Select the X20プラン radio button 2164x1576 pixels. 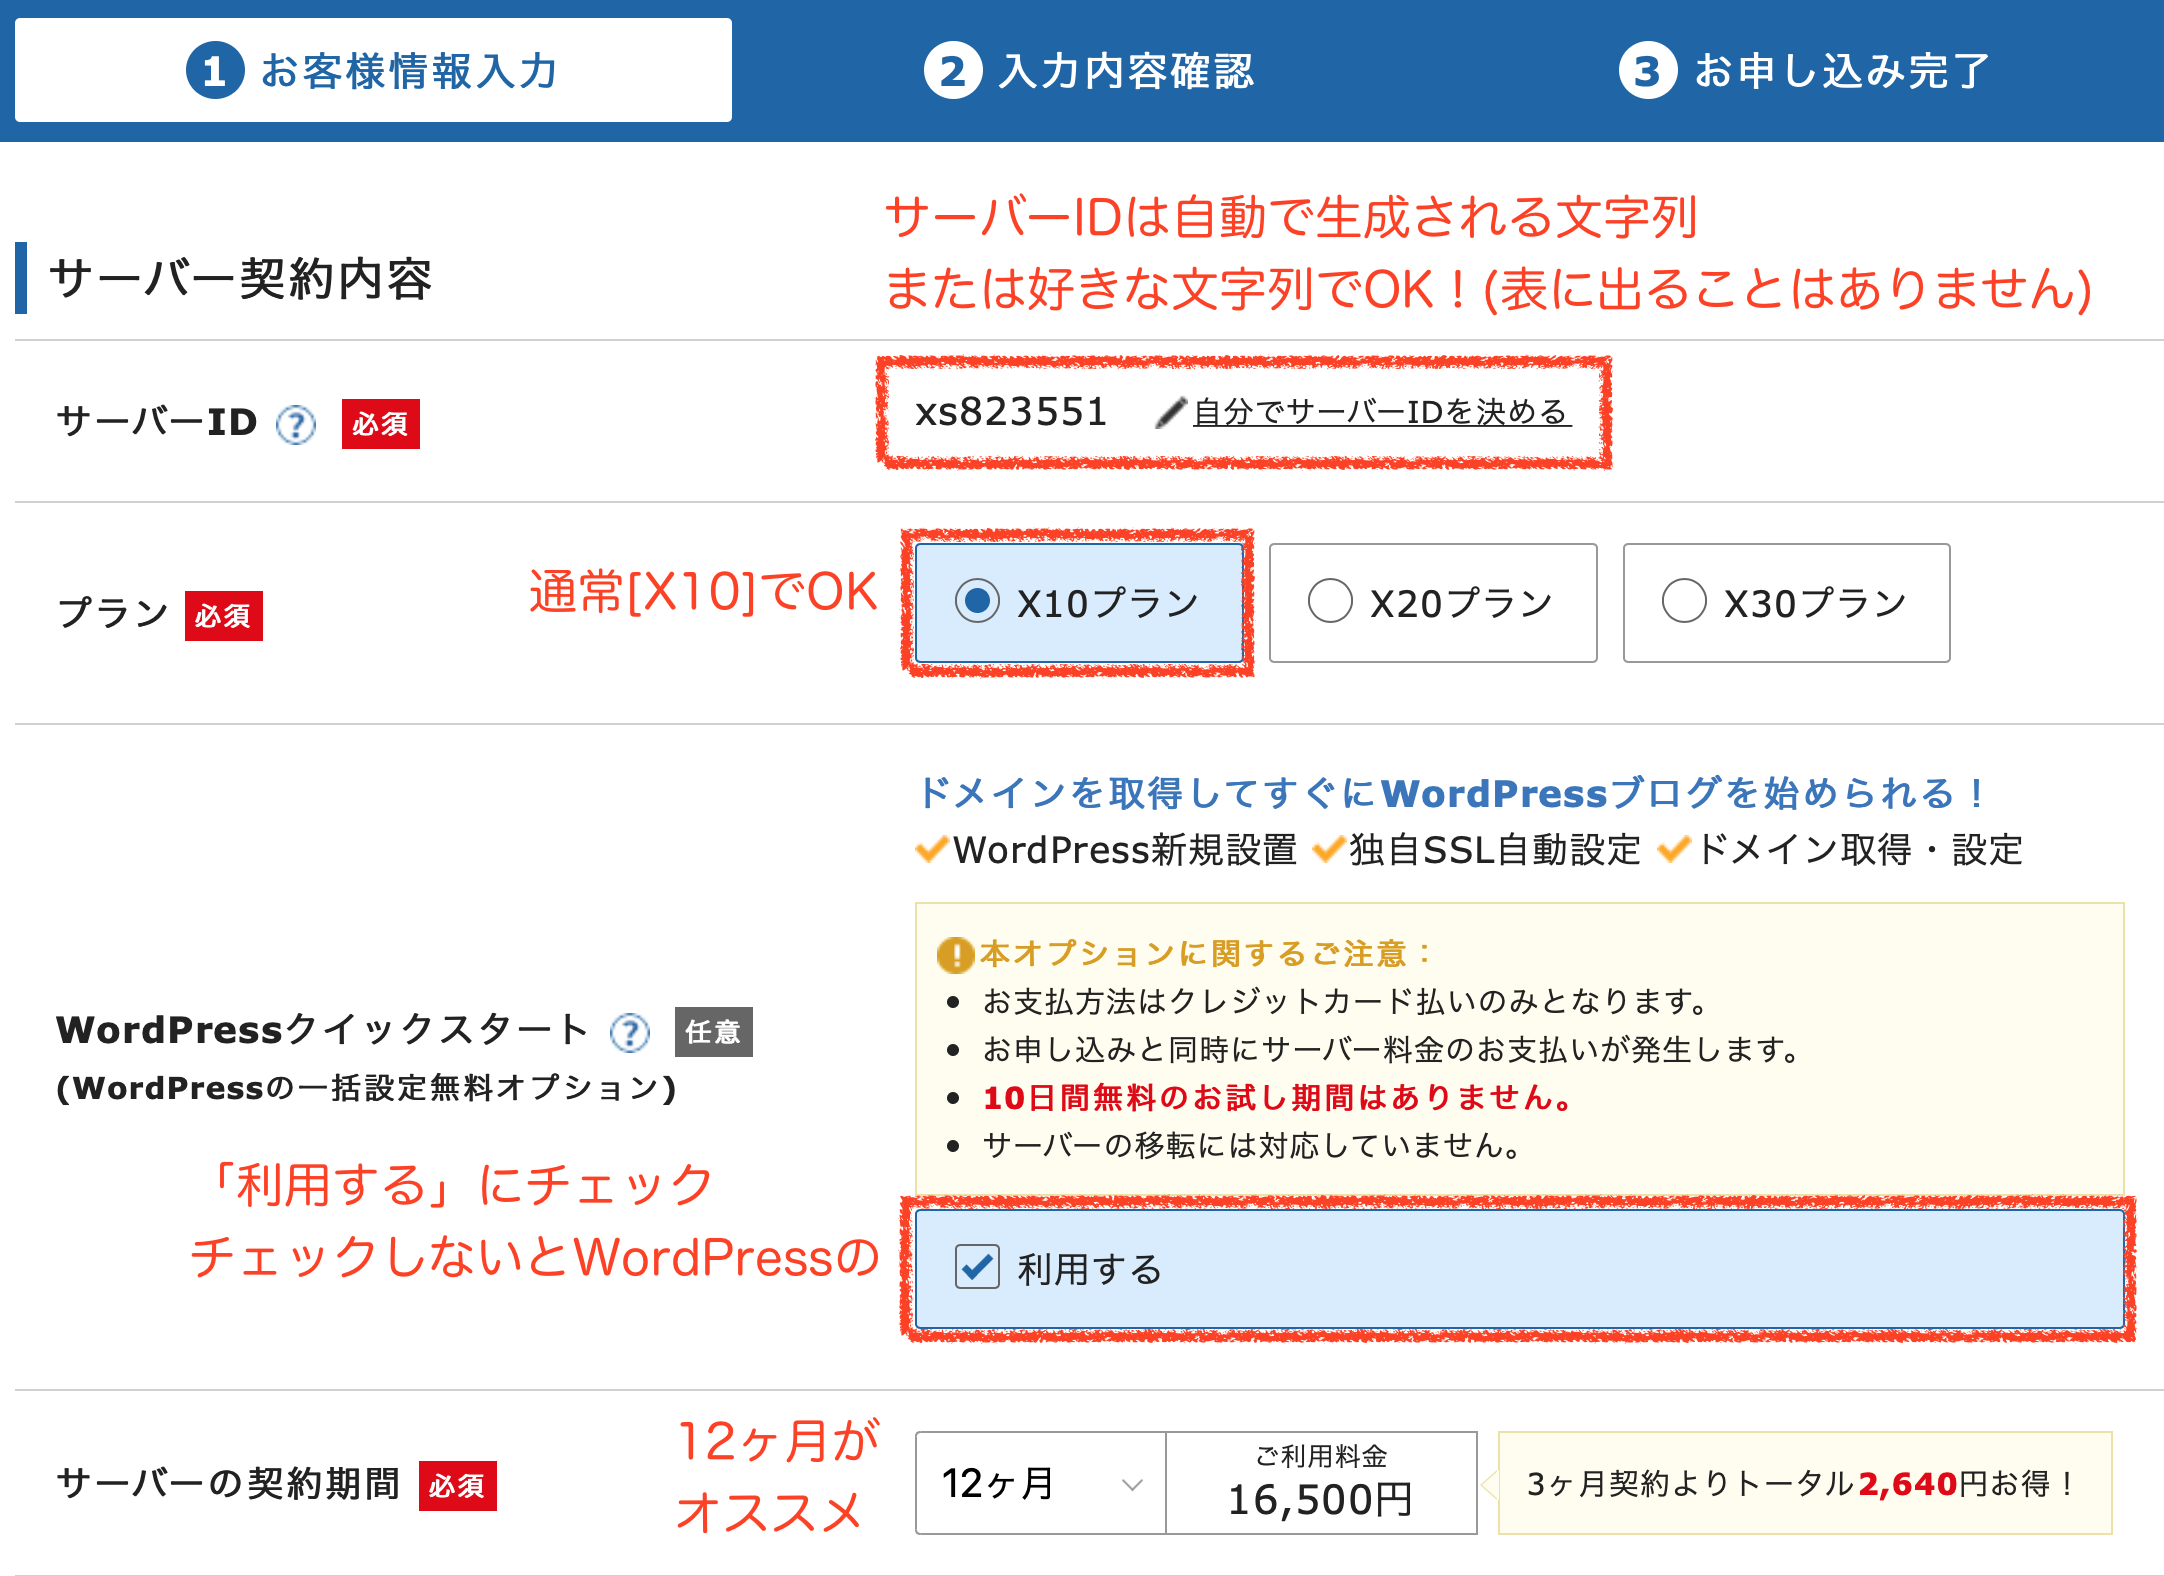[x=1330, y=601]
